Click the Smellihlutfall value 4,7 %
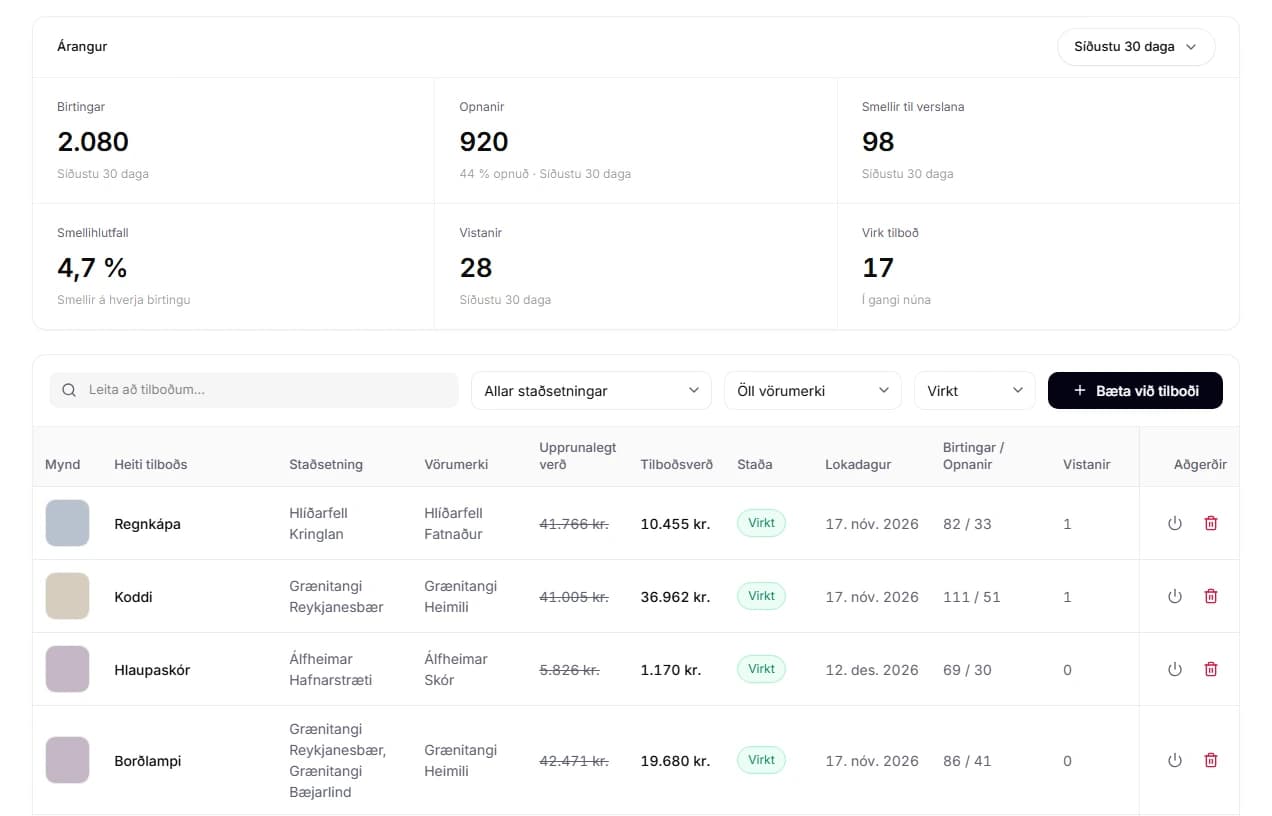 (92, 268)
